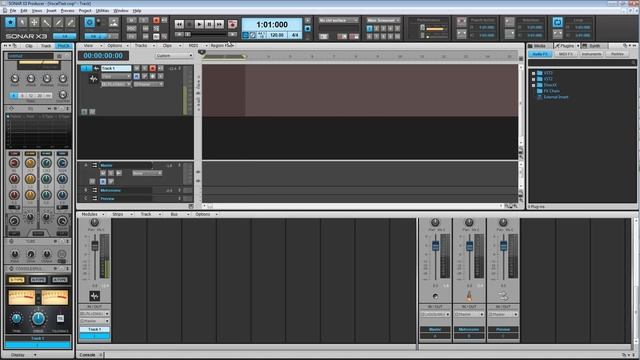Open the Mix Scene dropdown
The height and width of the screenshot is (360, 640).
coord(383,20)
